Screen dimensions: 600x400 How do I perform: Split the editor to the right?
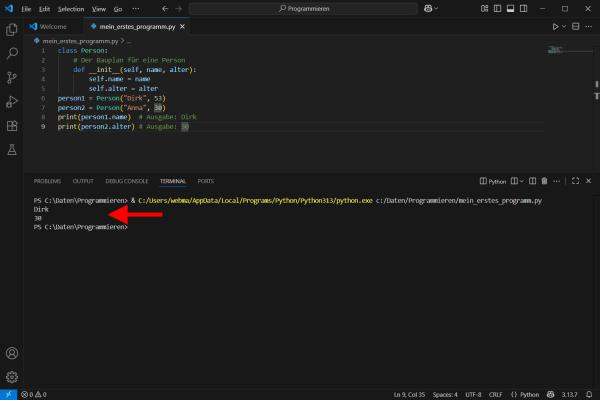click(x=576, y=26)
